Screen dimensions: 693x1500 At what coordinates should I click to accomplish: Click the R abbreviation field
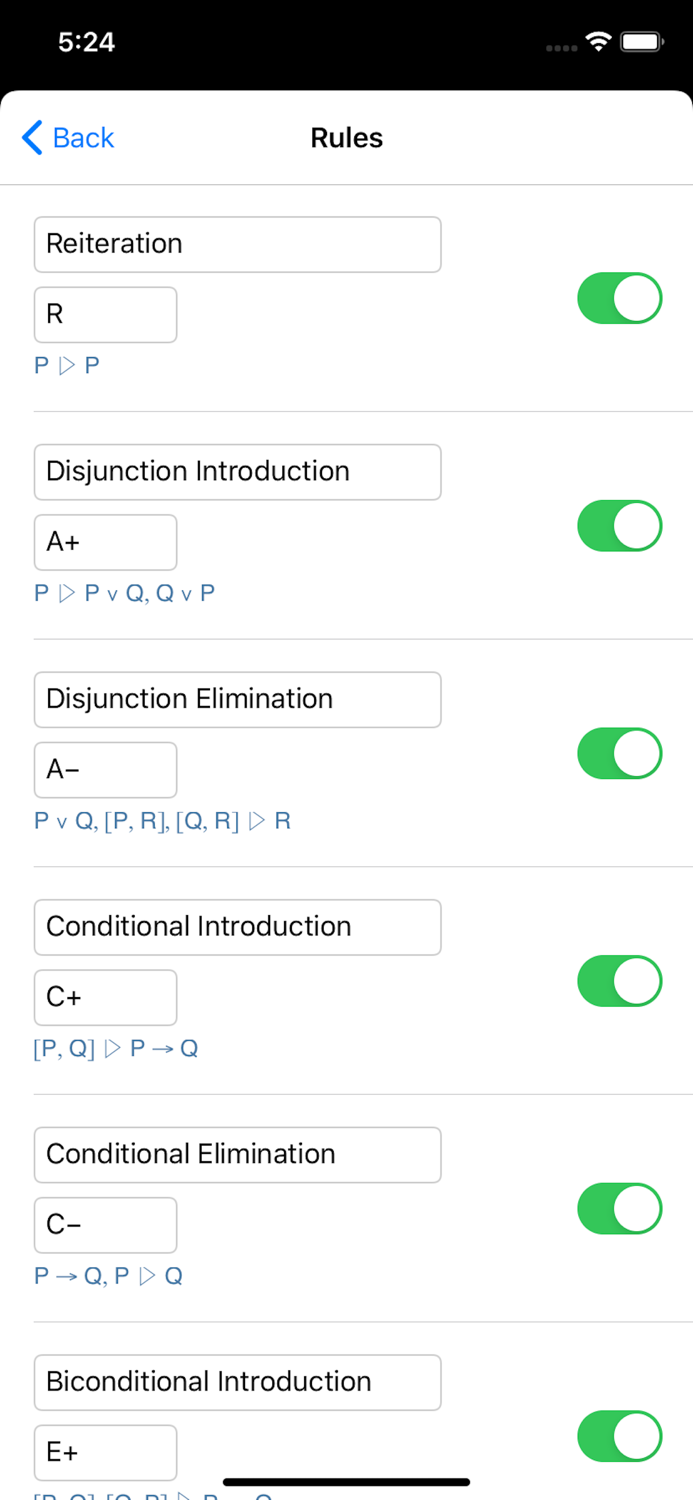pos(105,315)
